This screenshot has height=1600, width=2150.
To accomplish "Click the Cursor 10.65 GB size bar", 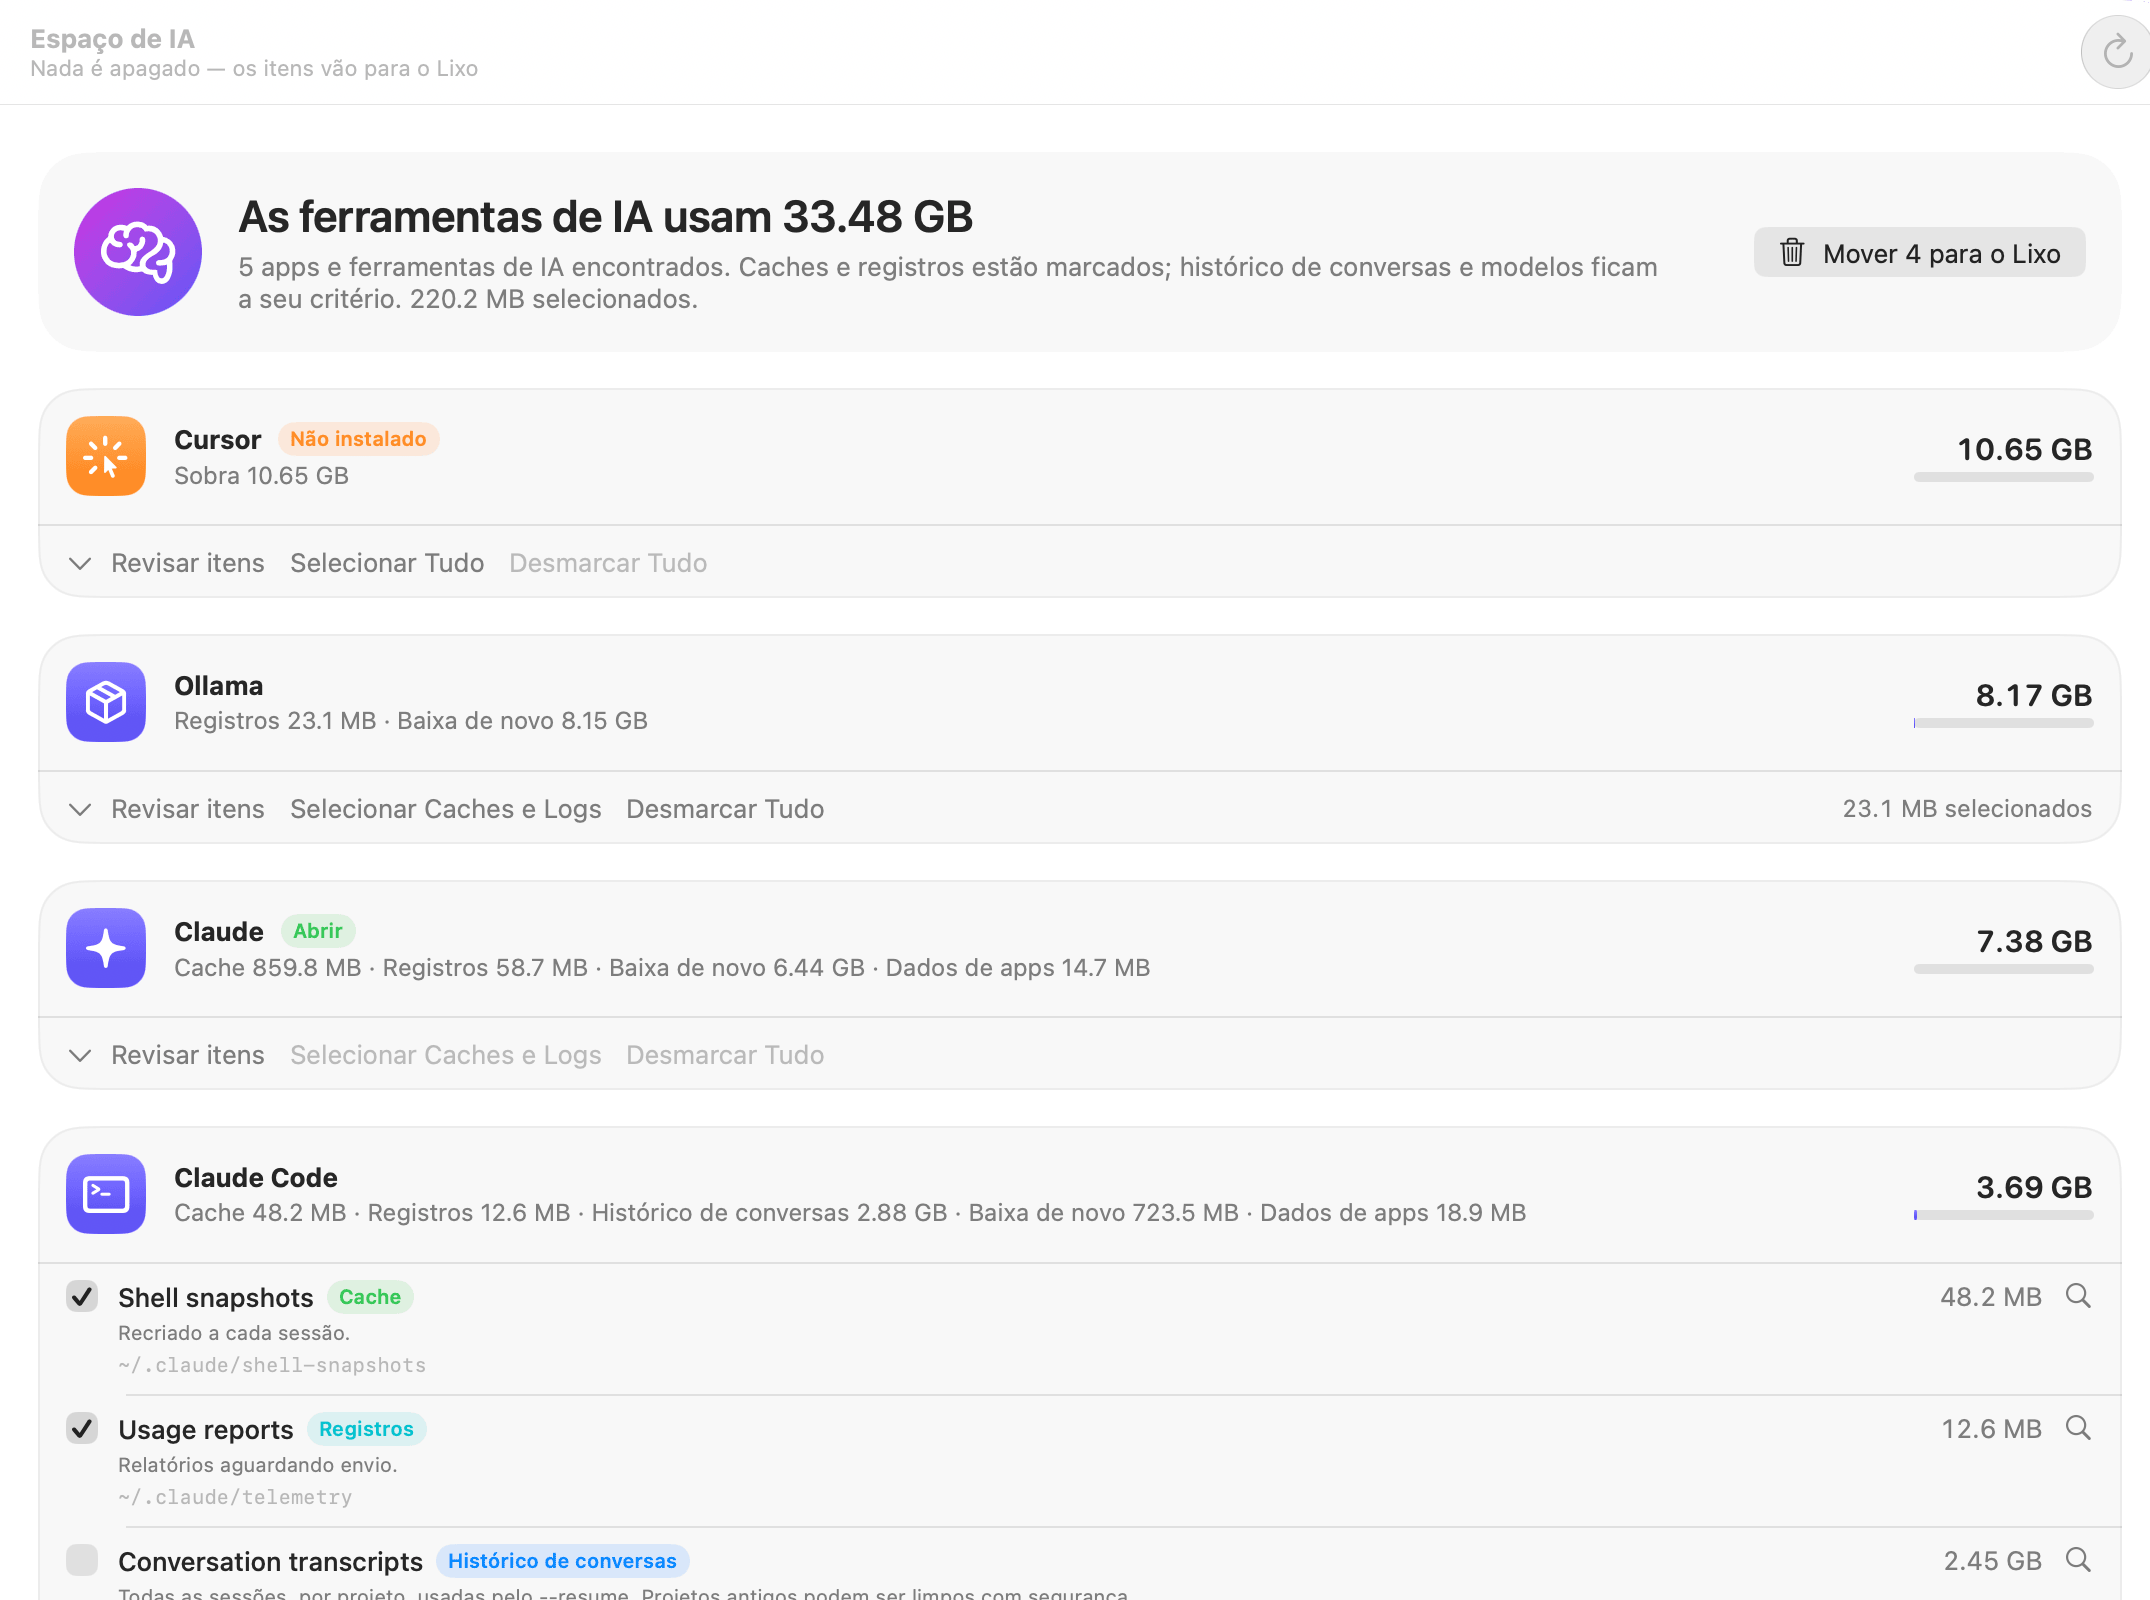I will [x=2003, y=477].
